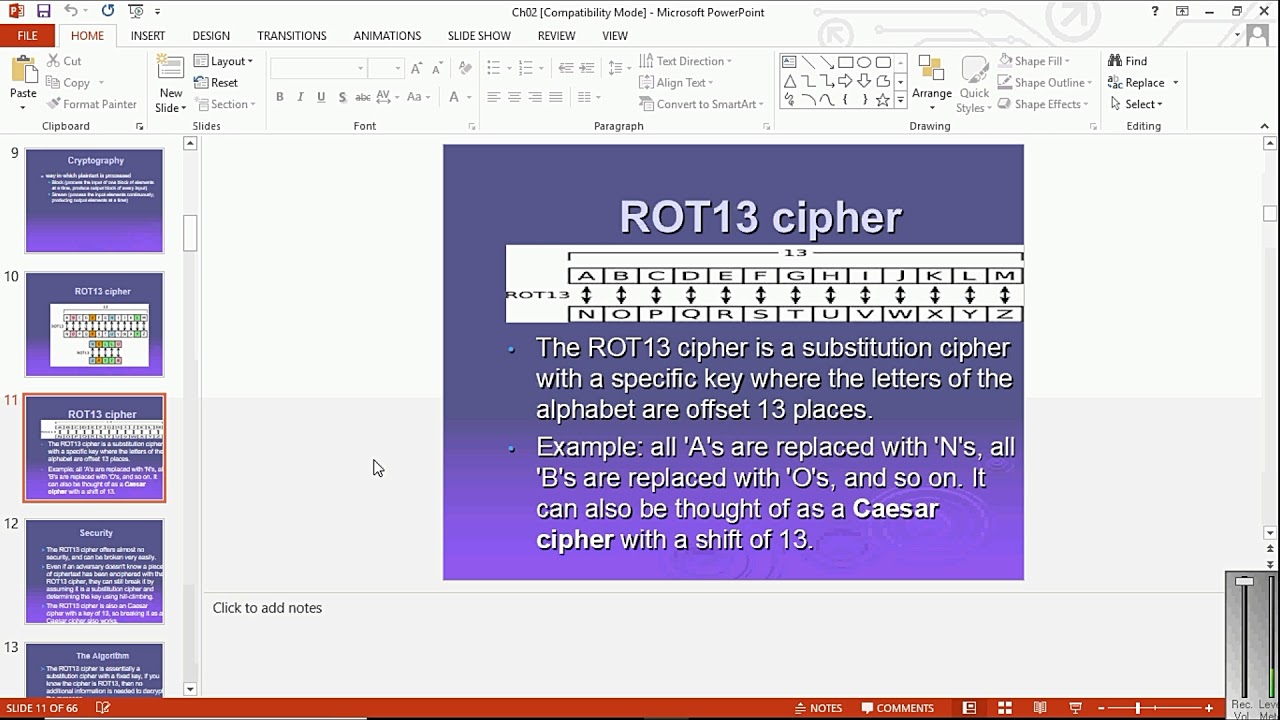The image size is (1280, 720).
Task: Open Reading View from status bar
Action: pos(1040,708)
